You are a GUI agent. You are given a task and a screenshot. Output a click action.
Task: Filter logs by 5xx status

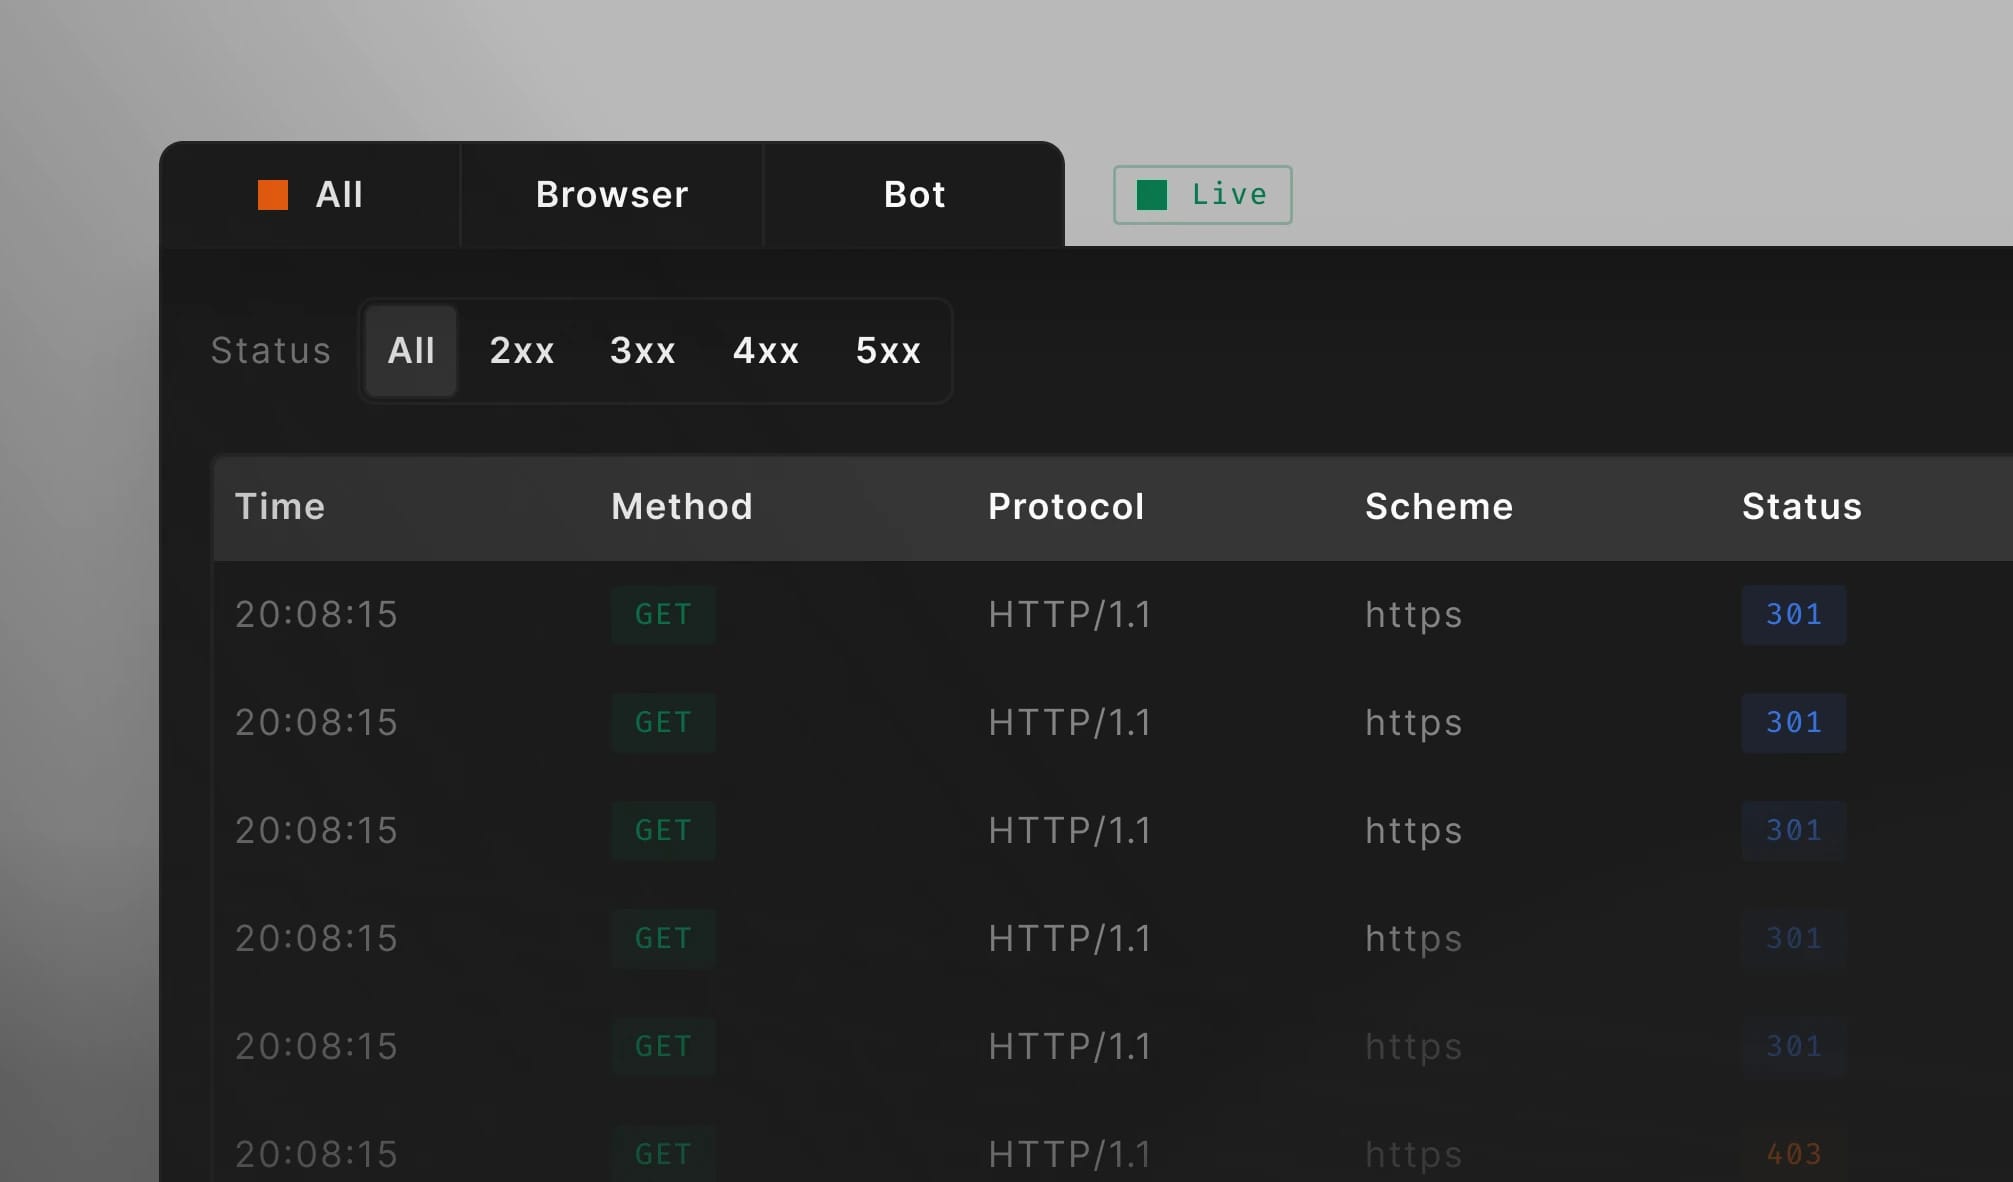(888, 351)
